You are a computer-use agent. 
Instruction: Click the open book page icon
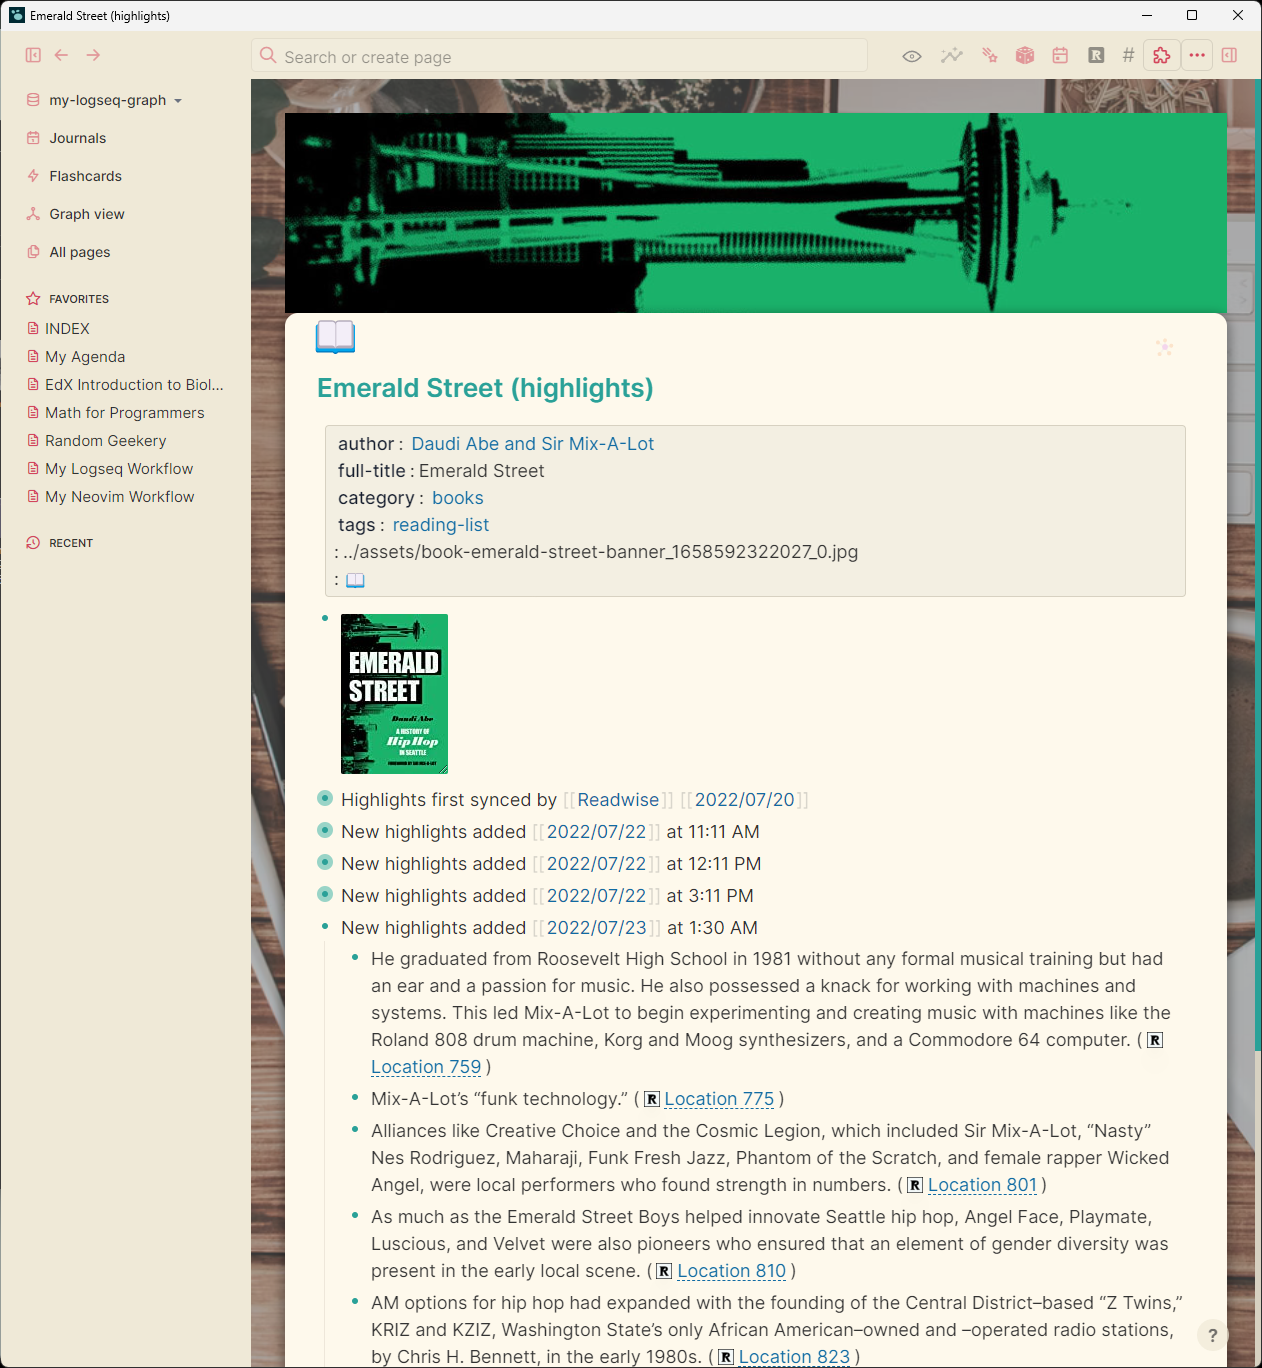(335, 337)
